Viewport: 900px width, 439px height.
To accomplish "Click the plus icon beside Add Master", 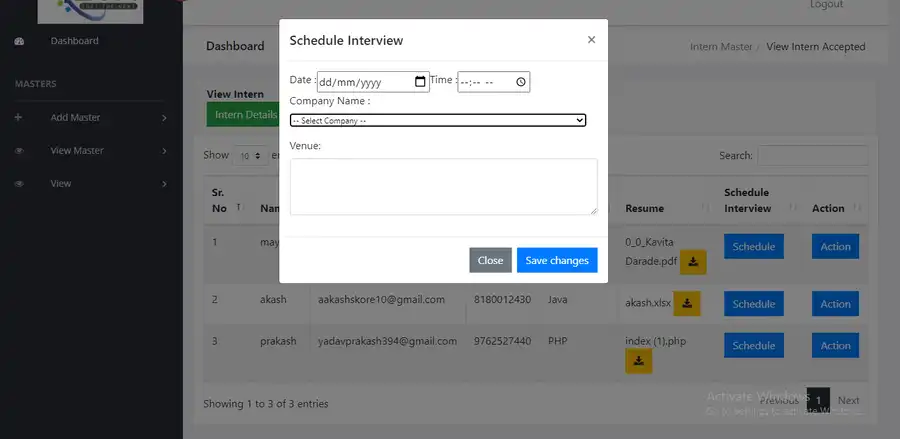I will 18,118.
